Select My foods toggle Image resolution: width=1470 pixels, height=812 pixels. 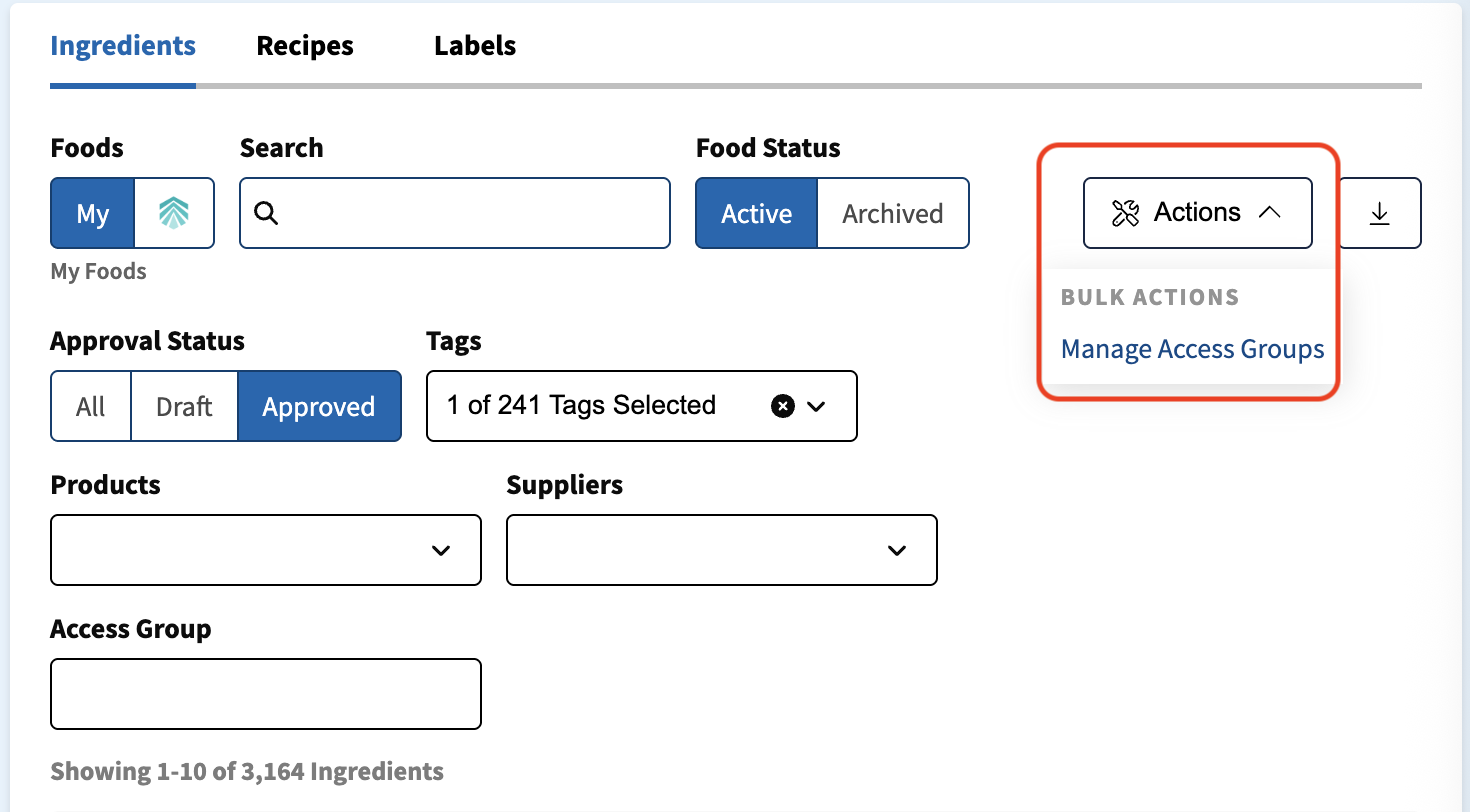point(92,213)
